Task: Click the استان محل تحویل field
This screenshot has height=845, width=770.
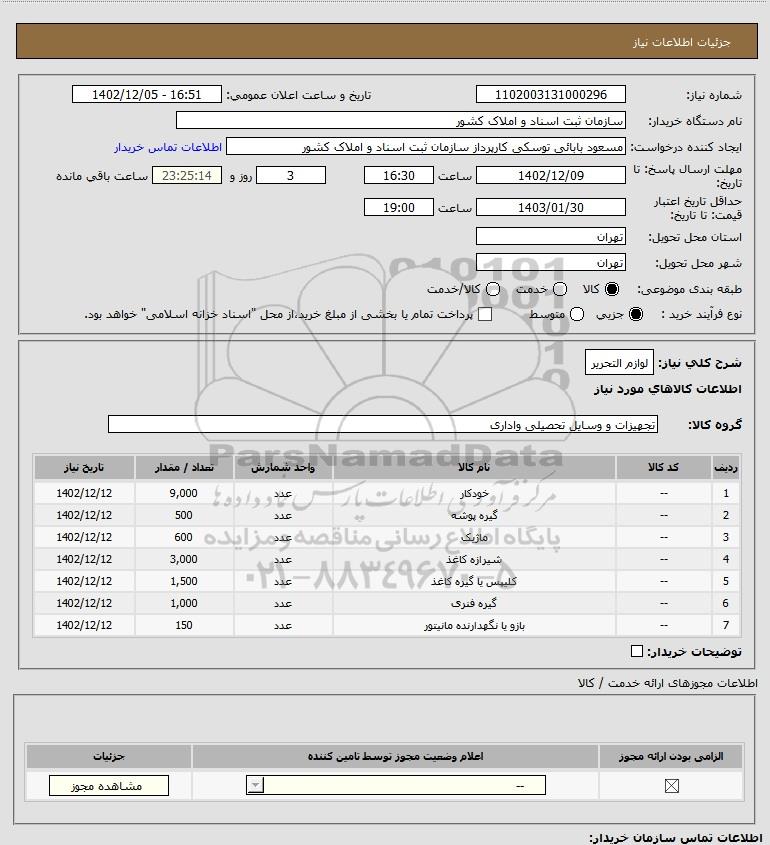Action: (551, 237)
